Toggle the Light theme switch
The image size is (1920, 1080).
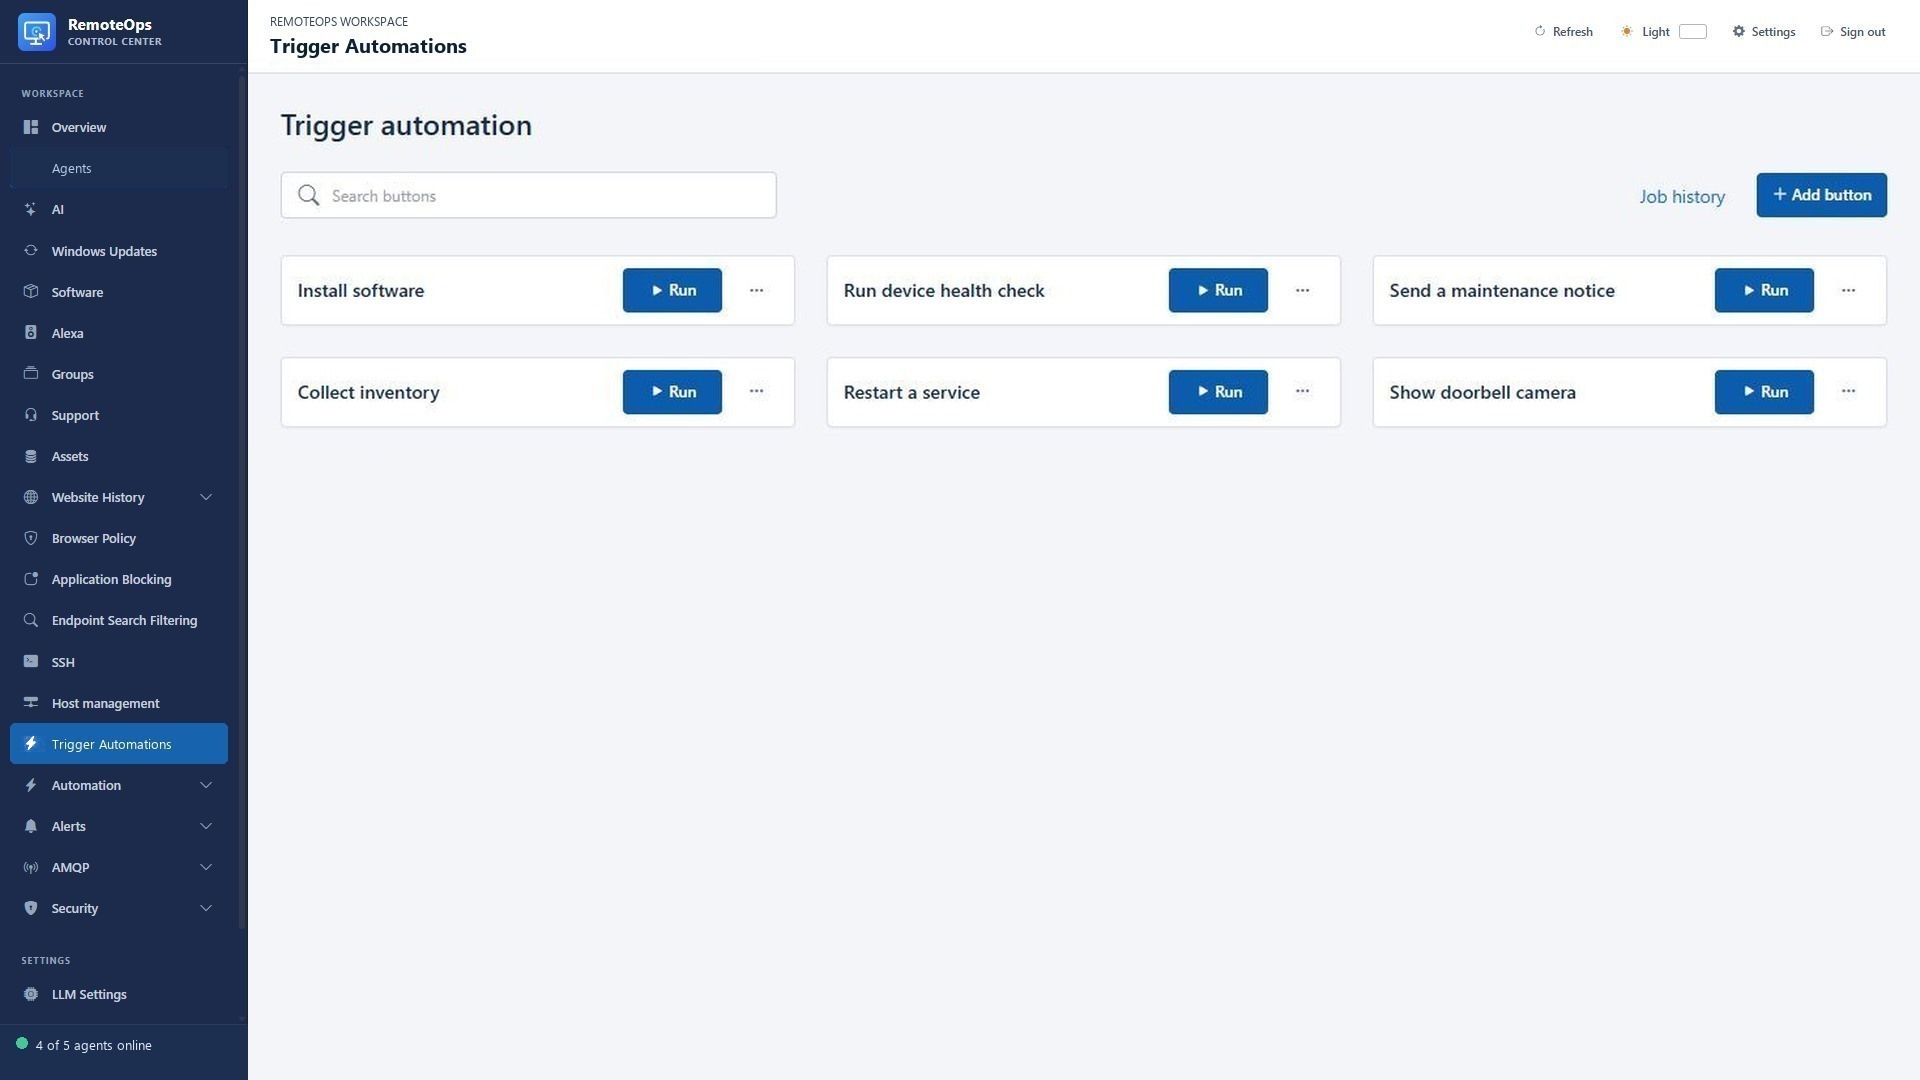(x=1693, y=31)
